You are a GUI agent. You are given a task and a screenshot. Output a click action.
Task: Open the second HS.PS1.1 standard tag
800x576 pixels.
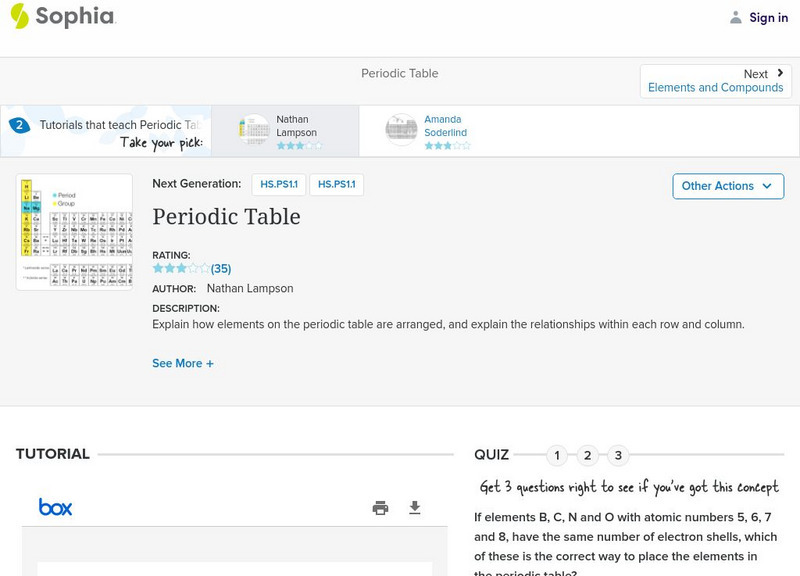click(x=336, y=184)
